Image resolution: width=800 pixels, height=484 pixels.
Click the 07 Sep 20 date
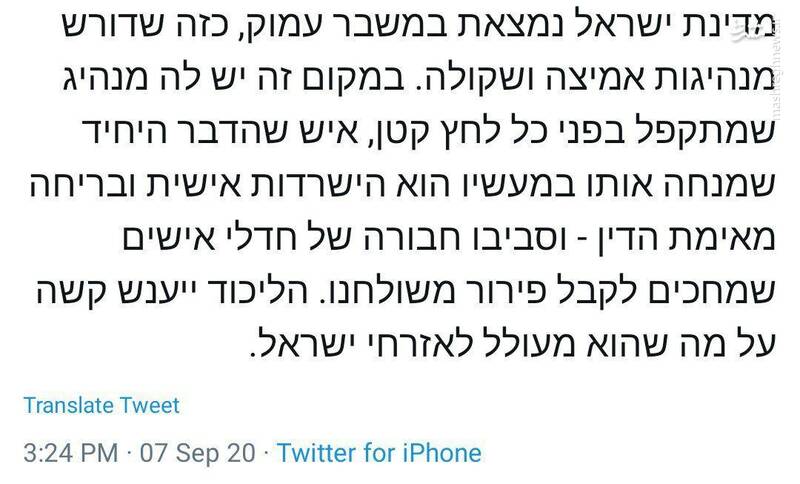pyautogui.click(x=198, y=453)
